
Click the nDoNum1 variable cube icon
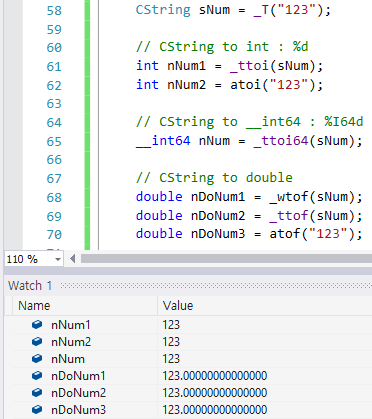coord(37,376)
